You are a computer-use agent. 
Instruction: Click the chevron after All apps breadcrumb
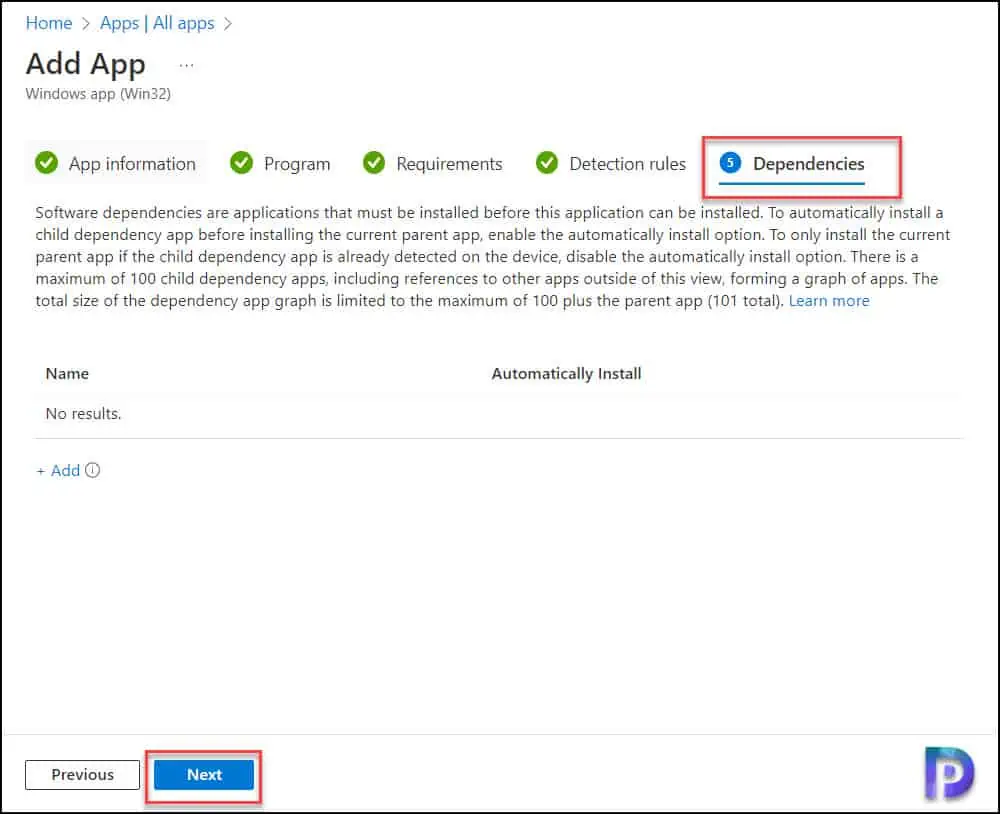point(228,24)
